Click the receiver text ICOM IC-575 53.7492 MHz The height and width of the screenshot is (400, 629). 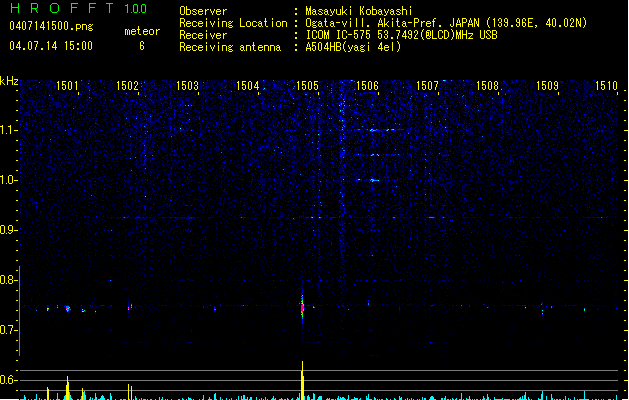402,35
